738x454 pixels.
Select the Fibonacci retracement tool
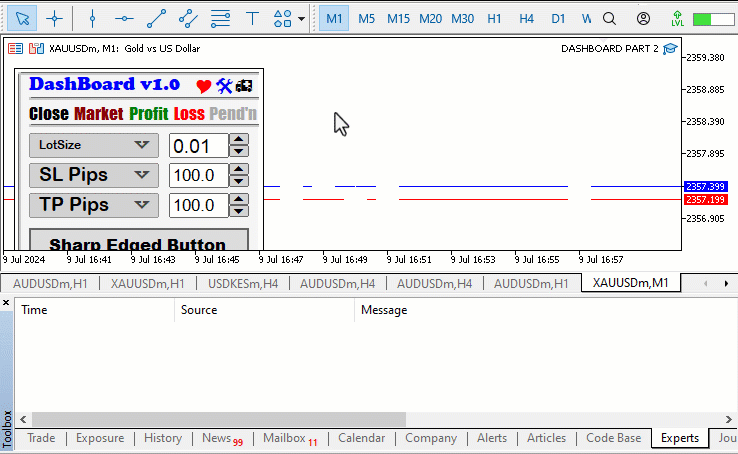(220, 18)
